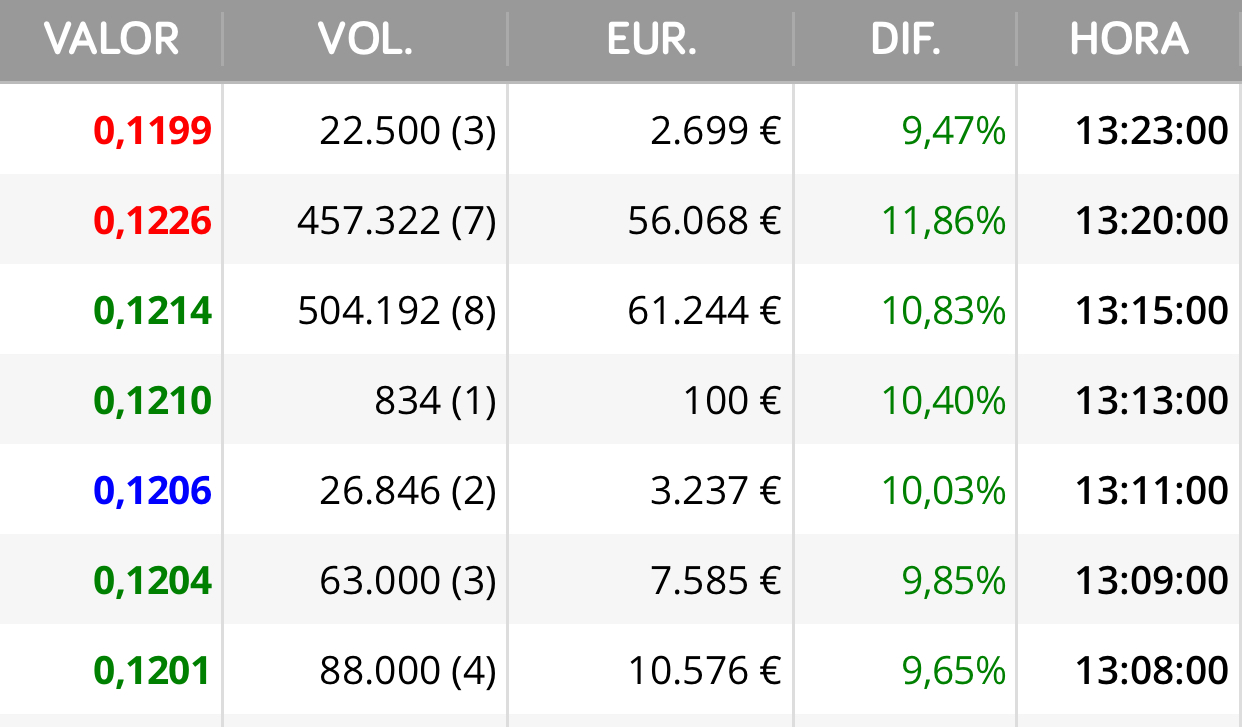Sort by the VOL. column header
1242x727 pixels.
365,40
